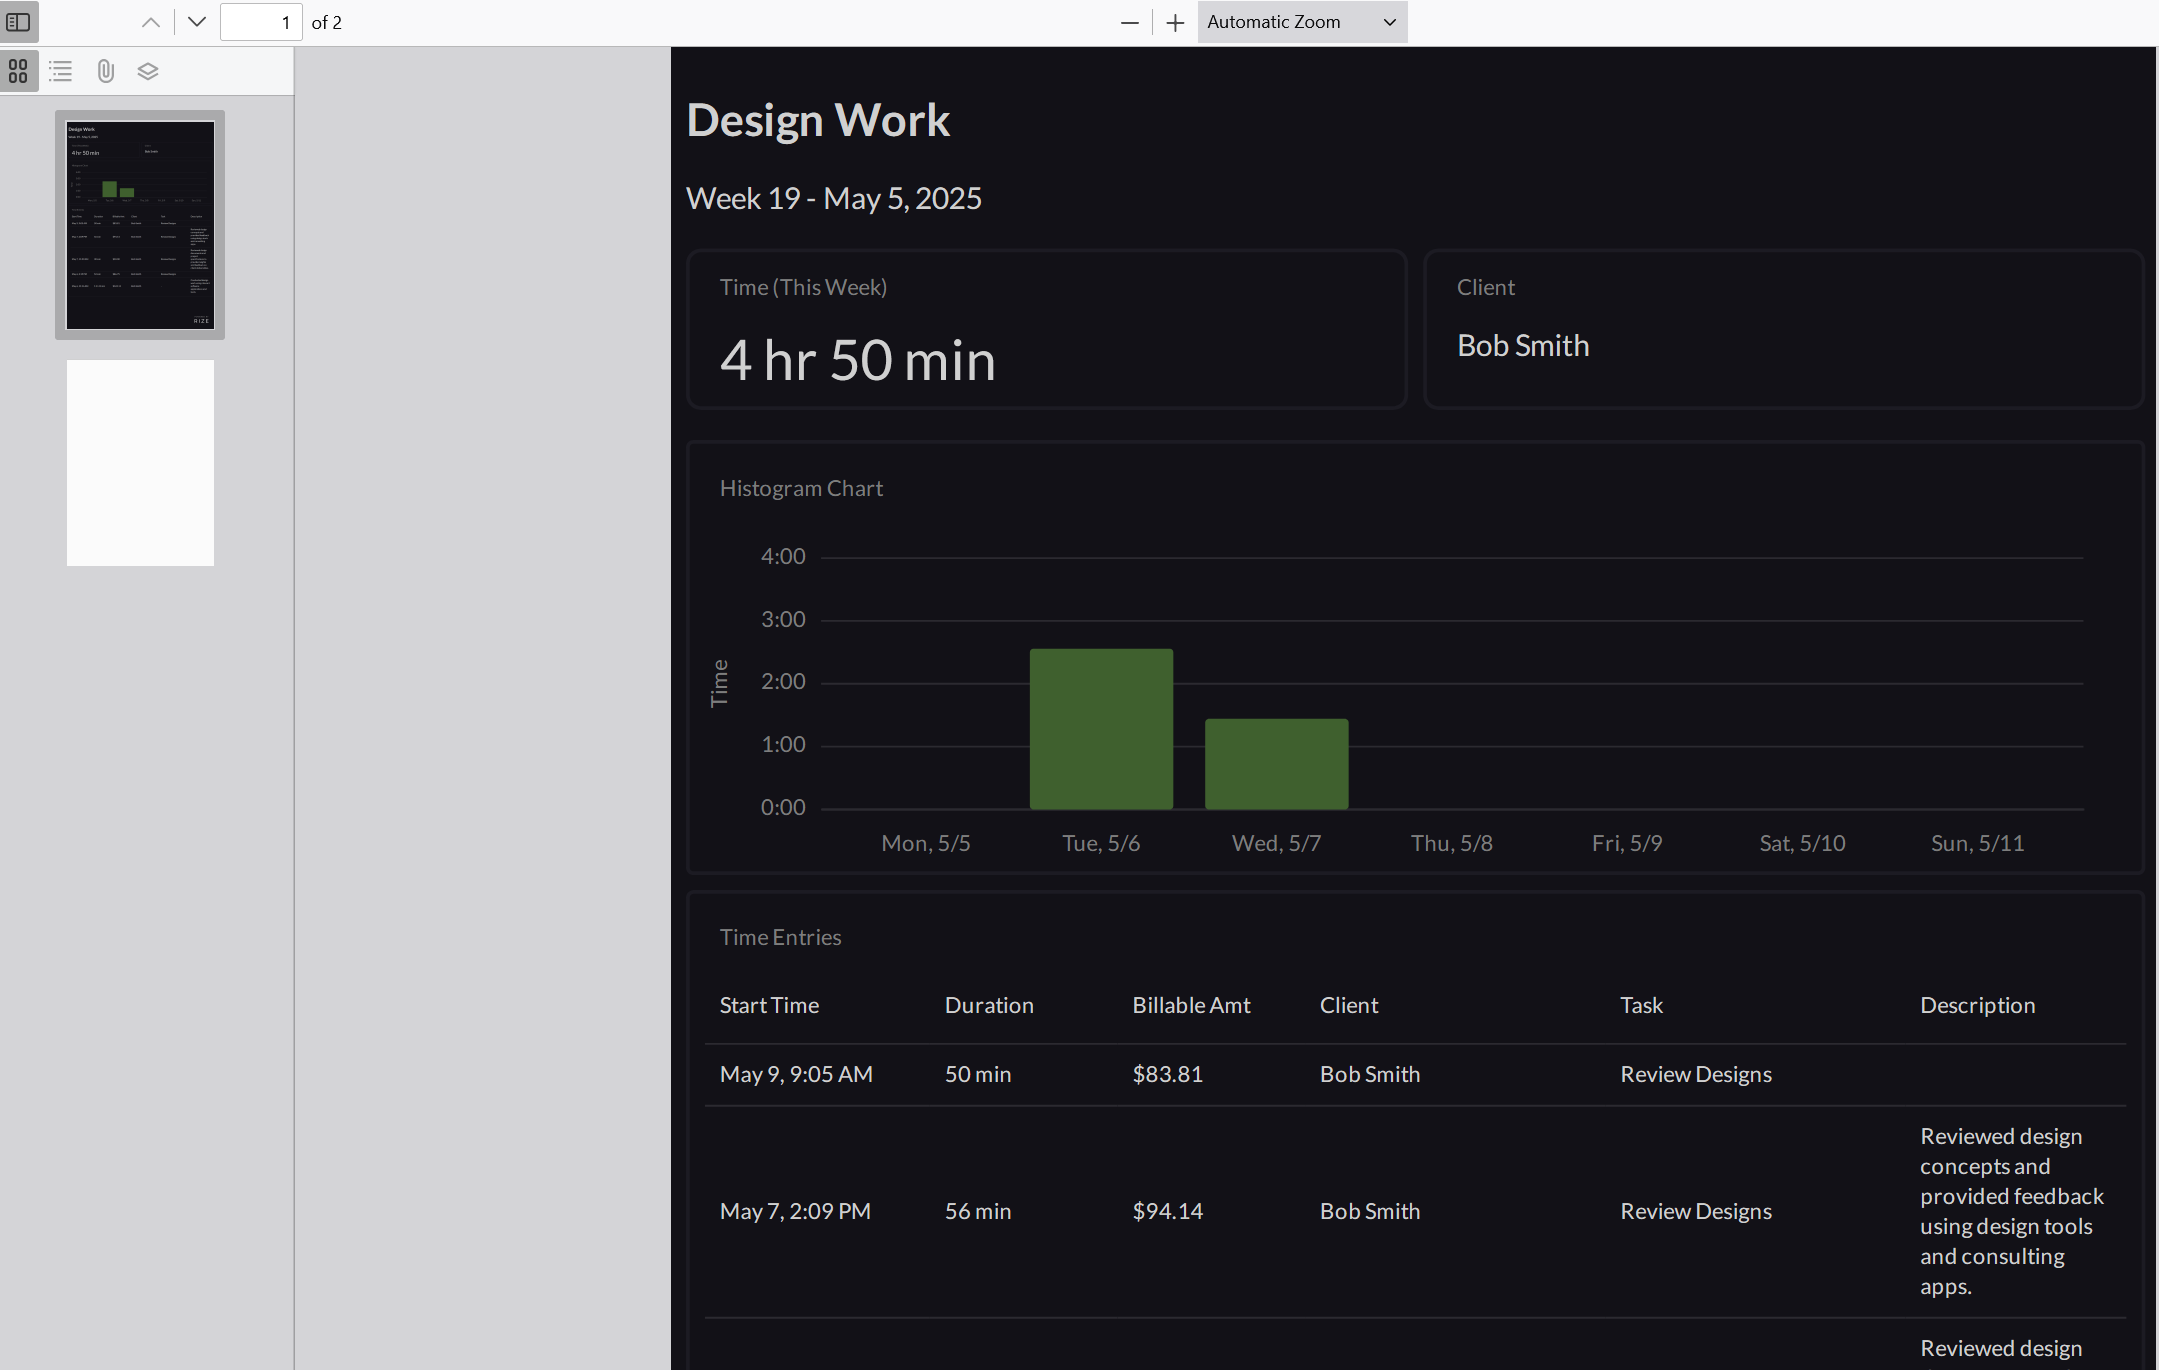Zoom out of the document
The width and height of the screenshot is (2159, 1370).
(x=1129, y=22)
